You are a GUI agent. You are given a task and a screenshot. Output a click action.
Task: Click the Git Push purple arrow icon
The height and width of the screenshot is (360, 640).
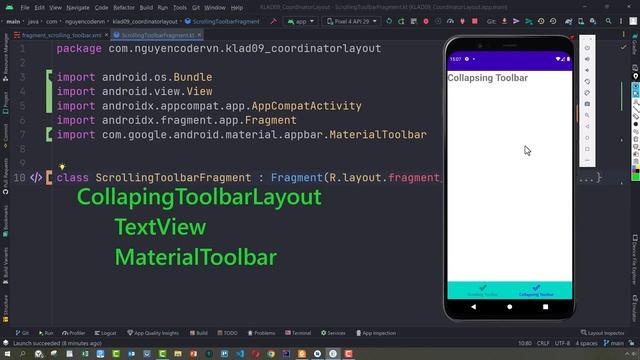pyautogui.click(x=516, y=21)
